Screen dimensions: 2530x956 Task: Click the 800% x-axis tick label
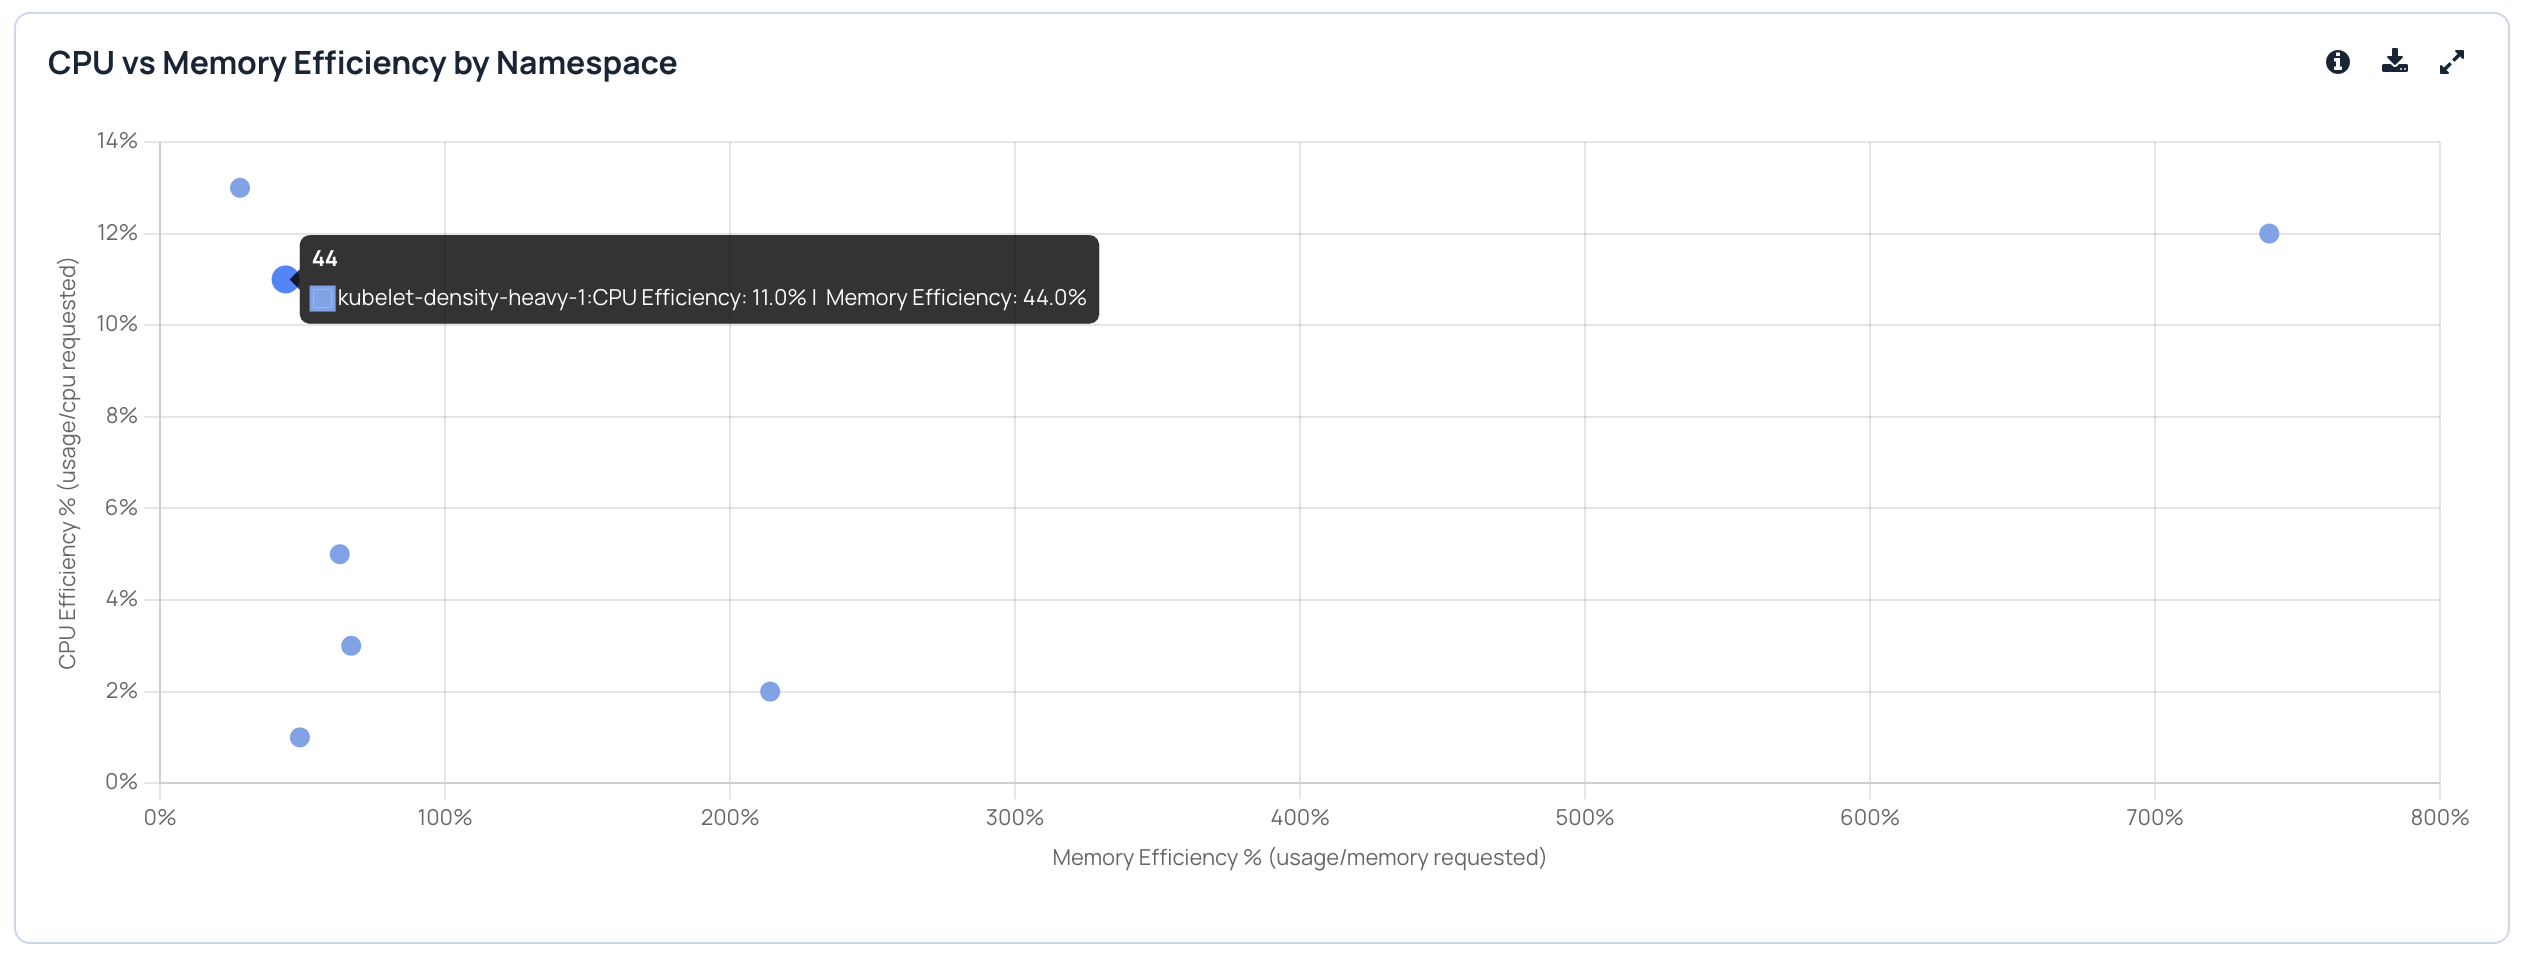(x=2439, y=818)
